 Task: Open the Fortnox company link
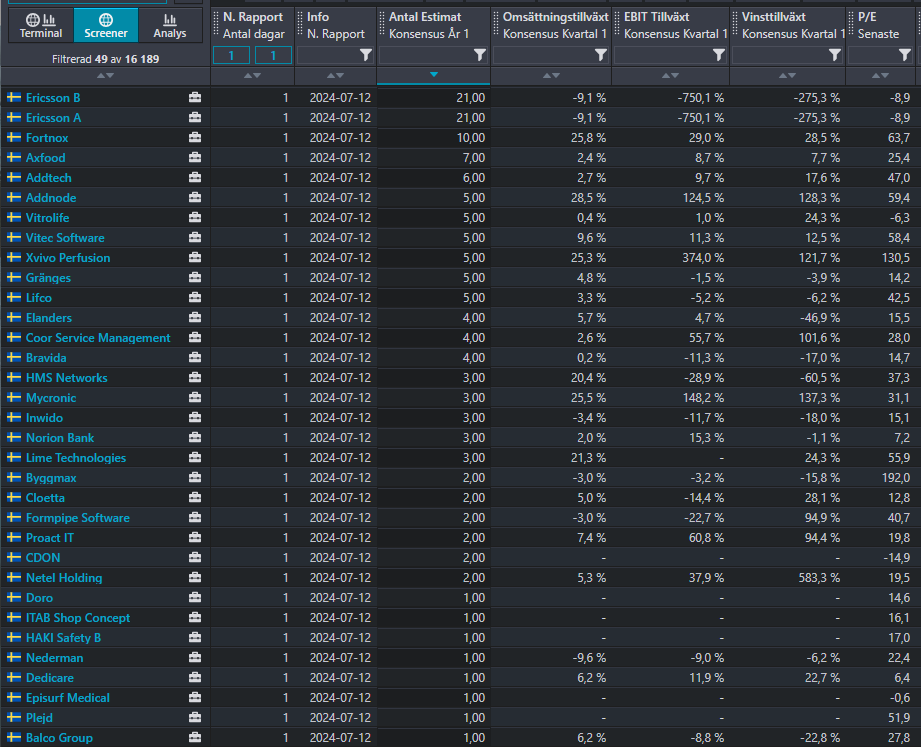coord(47,138)
